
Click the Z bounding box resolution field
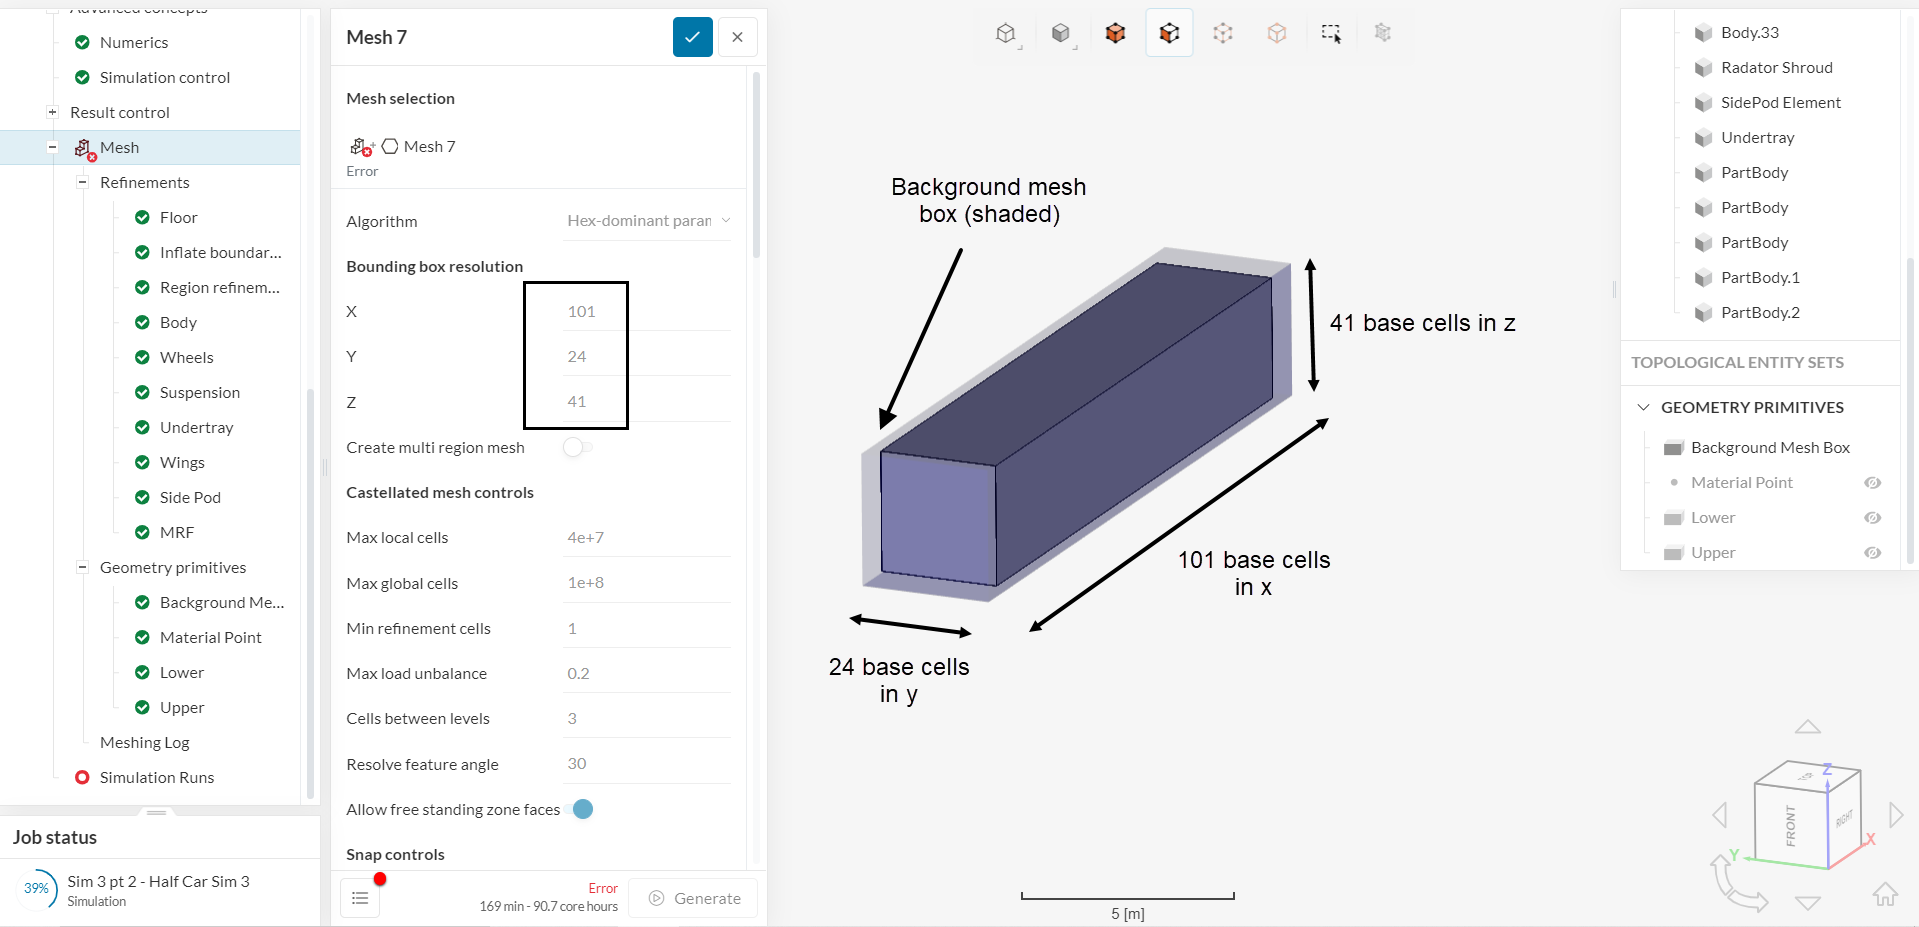point(648,401)
